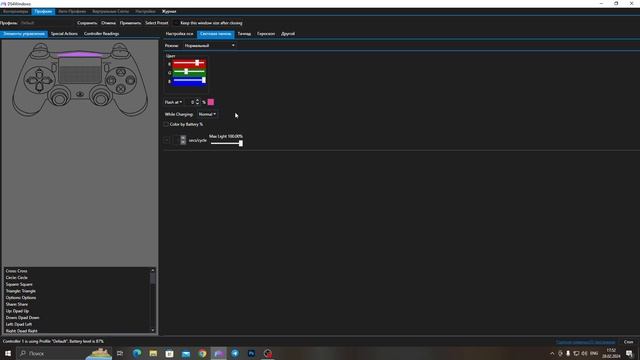Click the profile name field
The height and width of the screenshot is (360, 640).
tap(46, 23)
